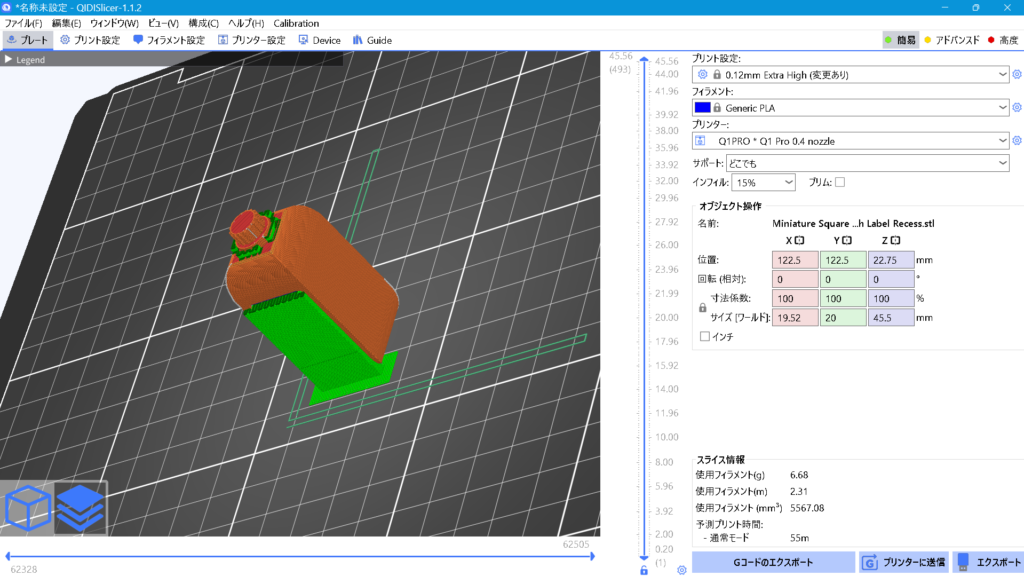Switch to 3D editor view cube icon
1024x576 pixels.
pyautogui.click(x=28, y=508)
